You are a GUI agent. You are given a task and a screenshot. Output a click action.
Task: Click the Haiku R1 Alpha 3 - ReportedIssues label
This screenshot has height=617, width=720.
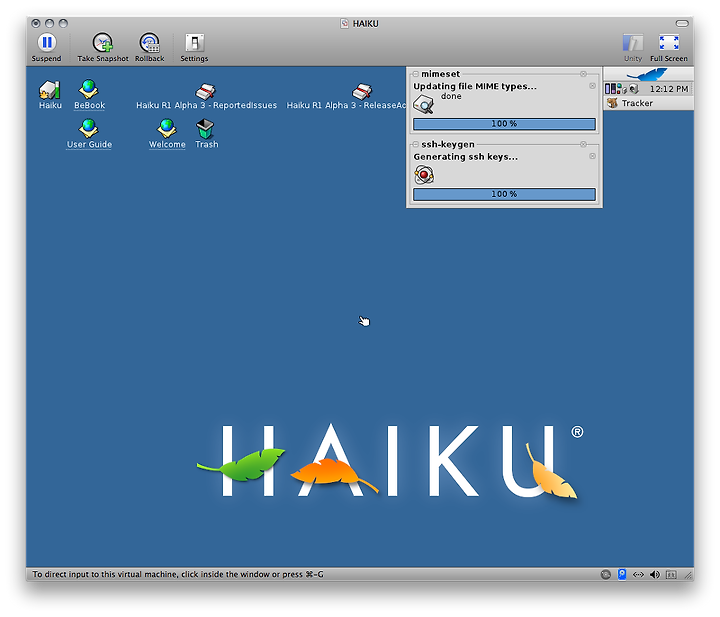[206, 106]
